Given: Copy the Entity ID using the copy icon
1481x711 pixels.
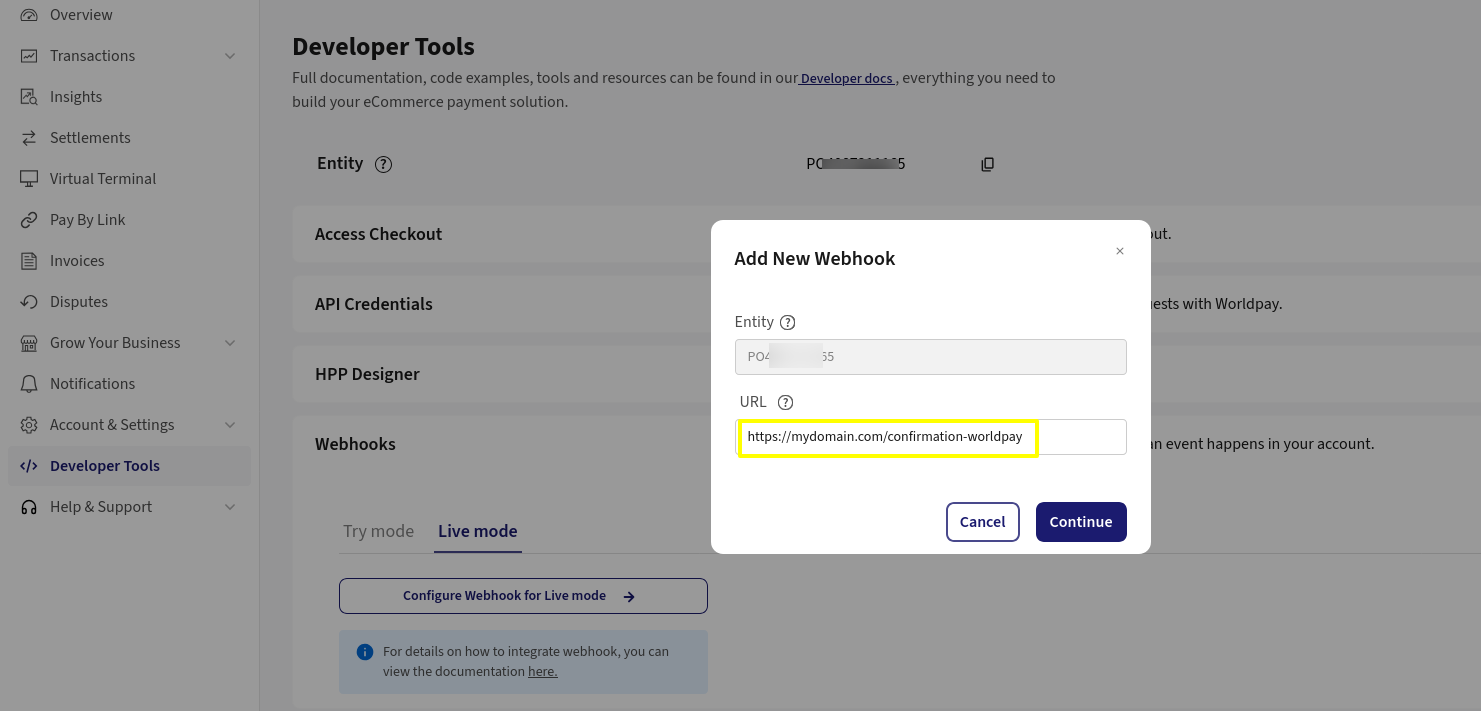Looking at the screenshot, I should click(x=987, y=164).
